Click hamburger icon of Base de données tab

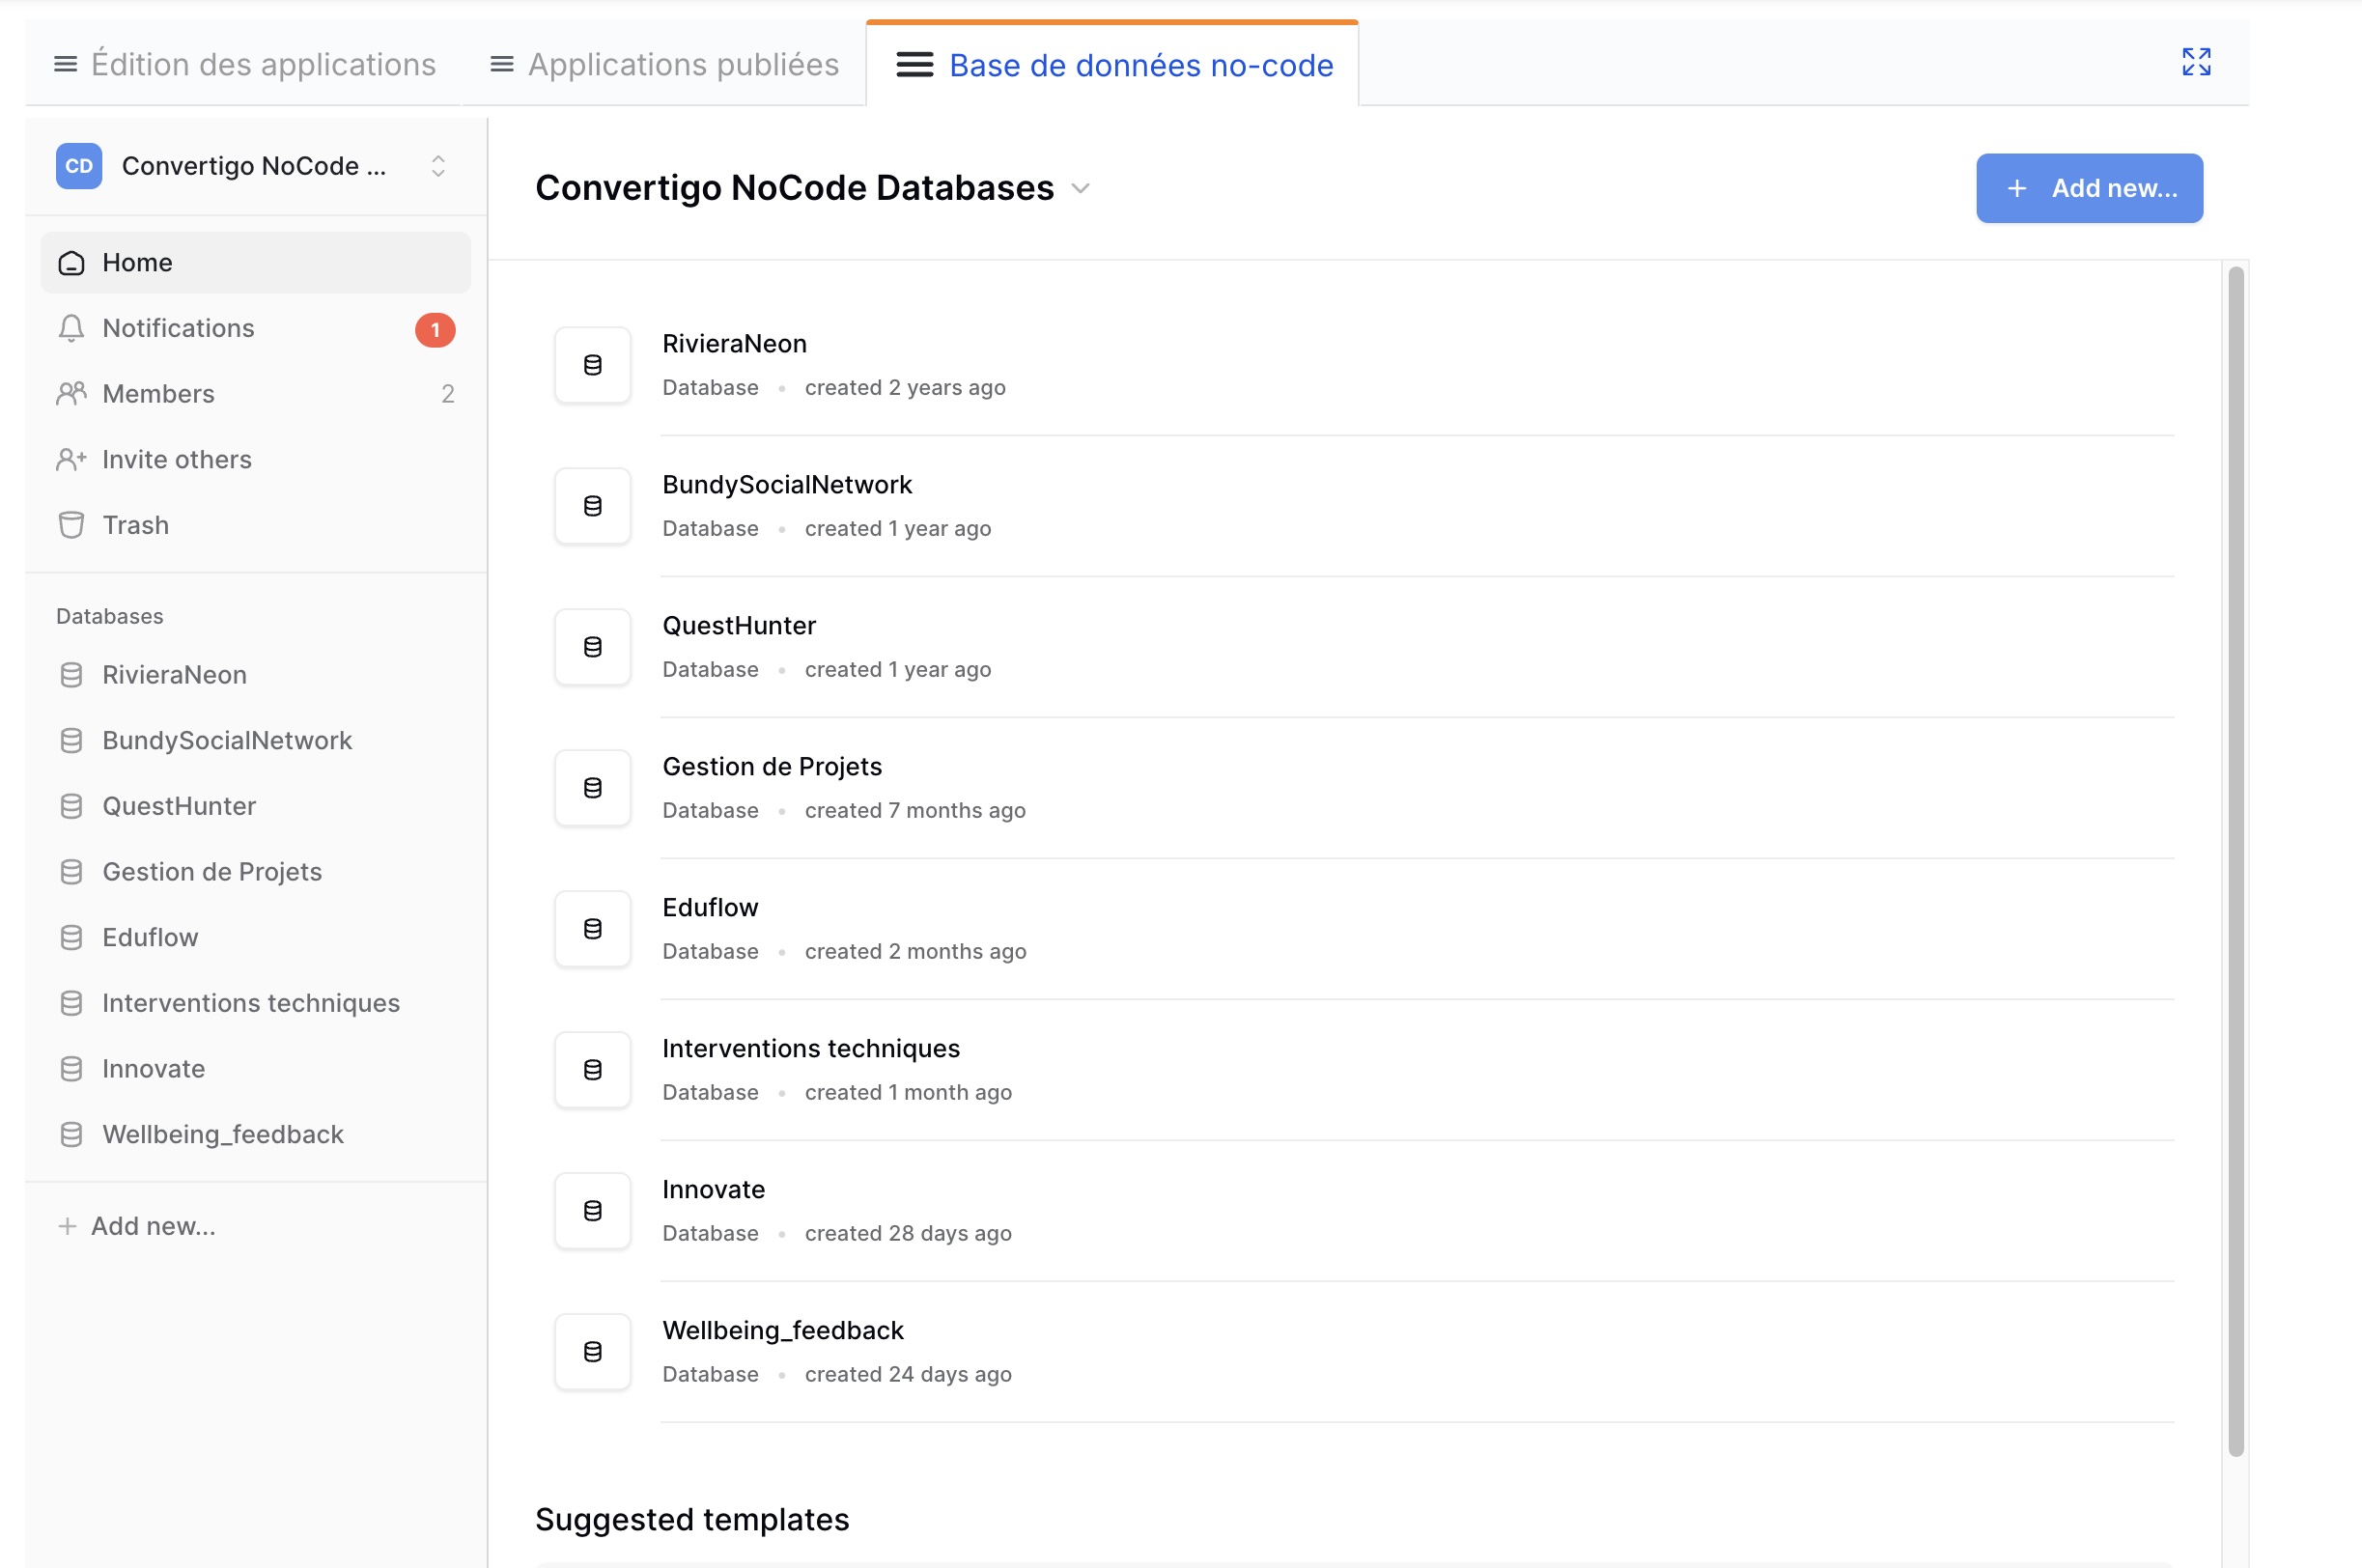914,65
